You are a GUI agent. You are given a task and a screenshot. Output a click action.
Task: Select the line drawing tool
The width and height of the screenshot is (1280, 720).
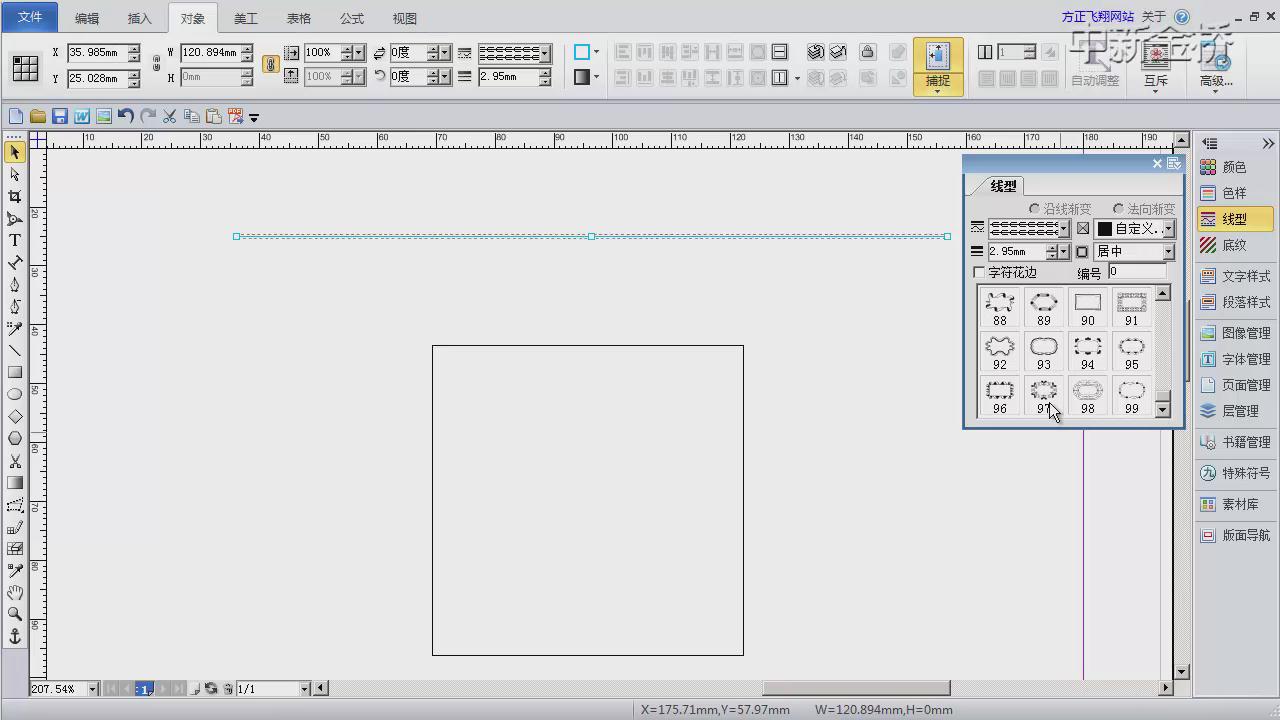click(x=15, y=350)
